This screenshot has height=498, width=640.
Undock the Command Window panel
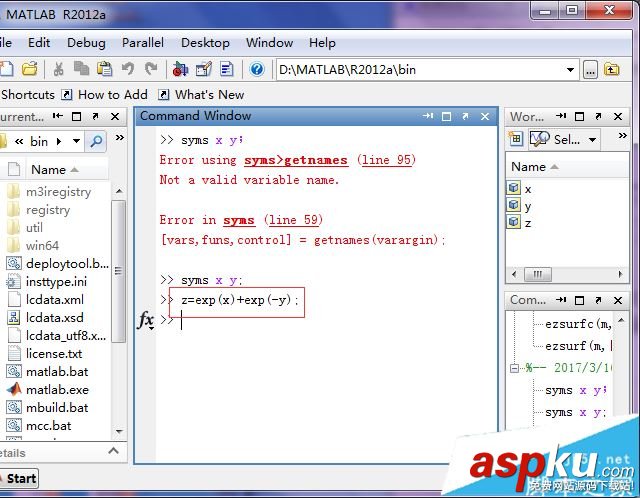point(465,116)
